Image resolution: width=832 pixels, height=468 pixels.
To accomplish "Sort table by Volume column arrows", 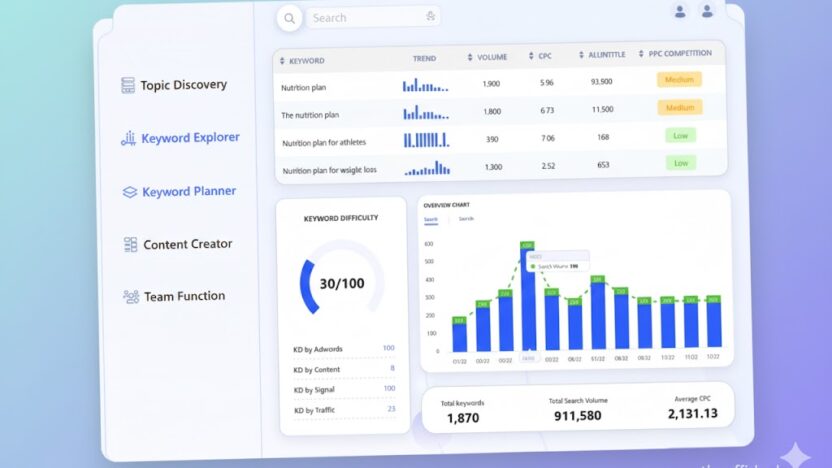I will click(470, 58).
